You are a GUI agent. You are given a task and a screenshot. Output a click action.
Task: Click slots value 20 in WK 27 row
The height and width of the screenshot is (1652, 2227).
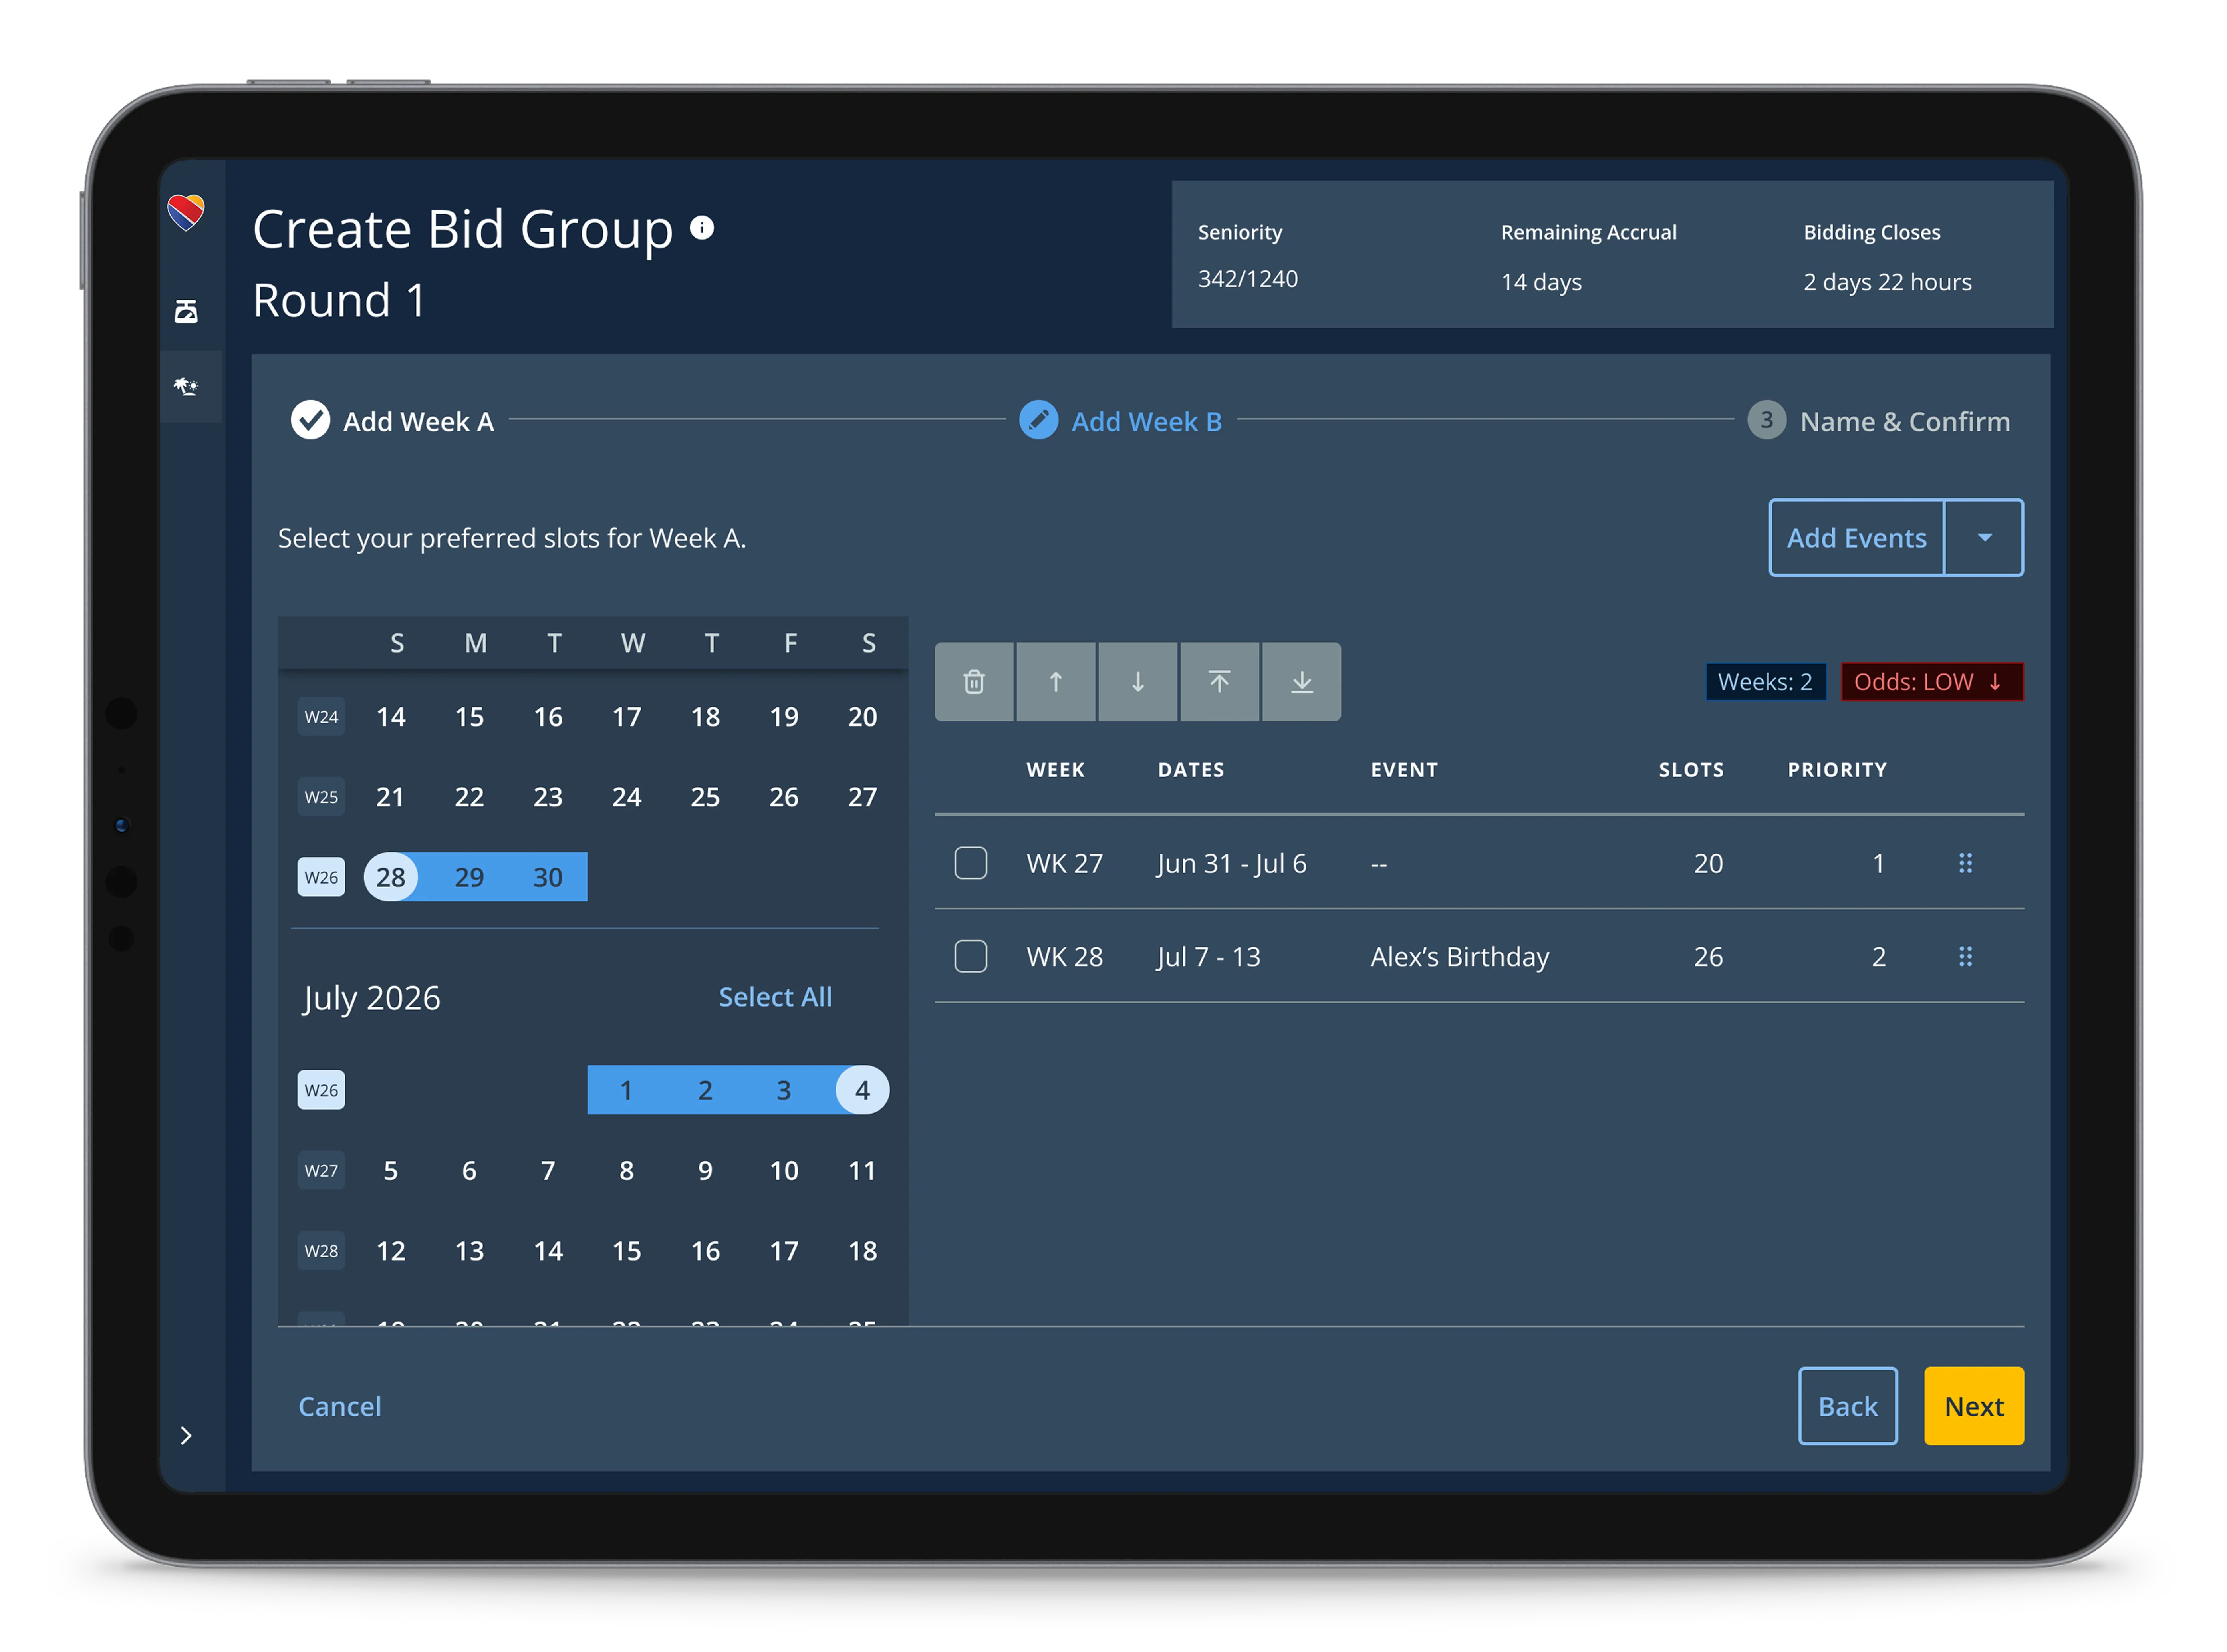point(1708,863)
